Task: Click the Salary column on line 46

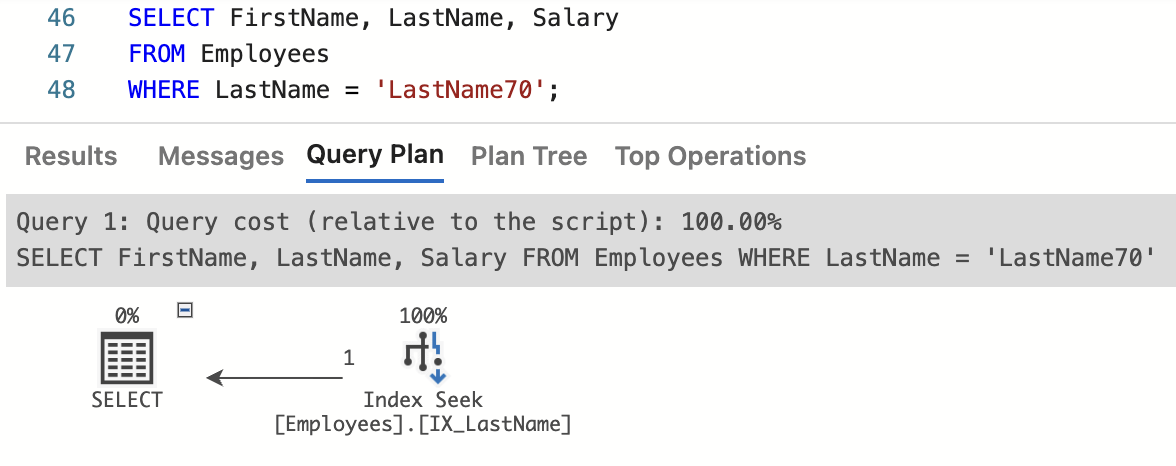Action: [x=576, y=18]
